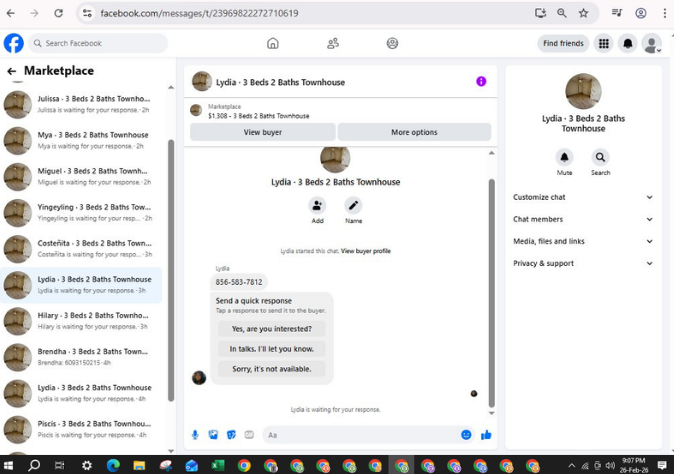Search in conversation using the magnifier icon

pos(600,157)
